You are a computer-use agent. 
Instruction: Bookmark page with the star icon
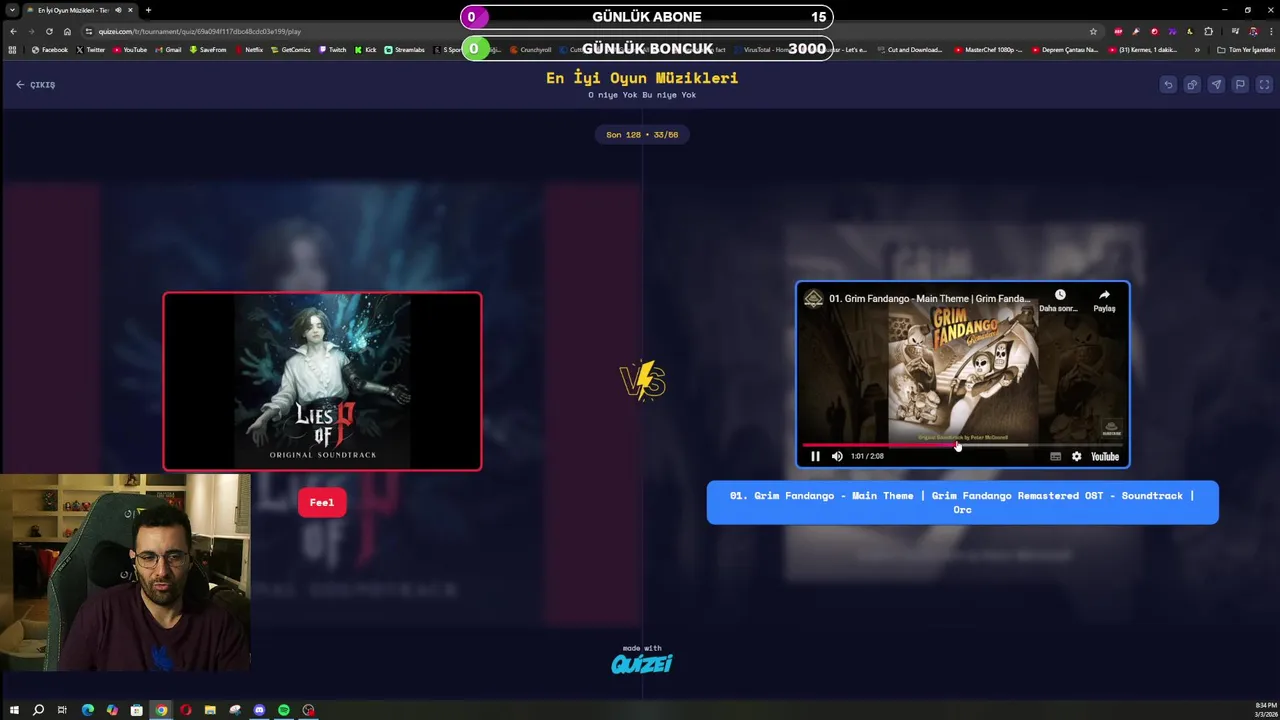(1093, 31)
